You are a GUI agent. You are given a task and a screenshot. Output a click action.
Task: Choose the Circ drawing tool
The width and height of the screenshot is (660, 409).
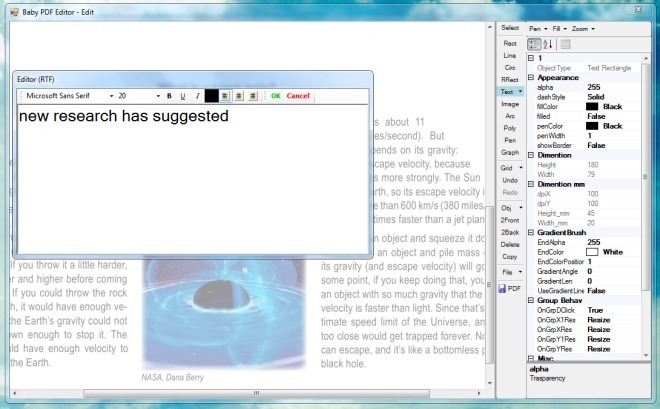point(510,68)
